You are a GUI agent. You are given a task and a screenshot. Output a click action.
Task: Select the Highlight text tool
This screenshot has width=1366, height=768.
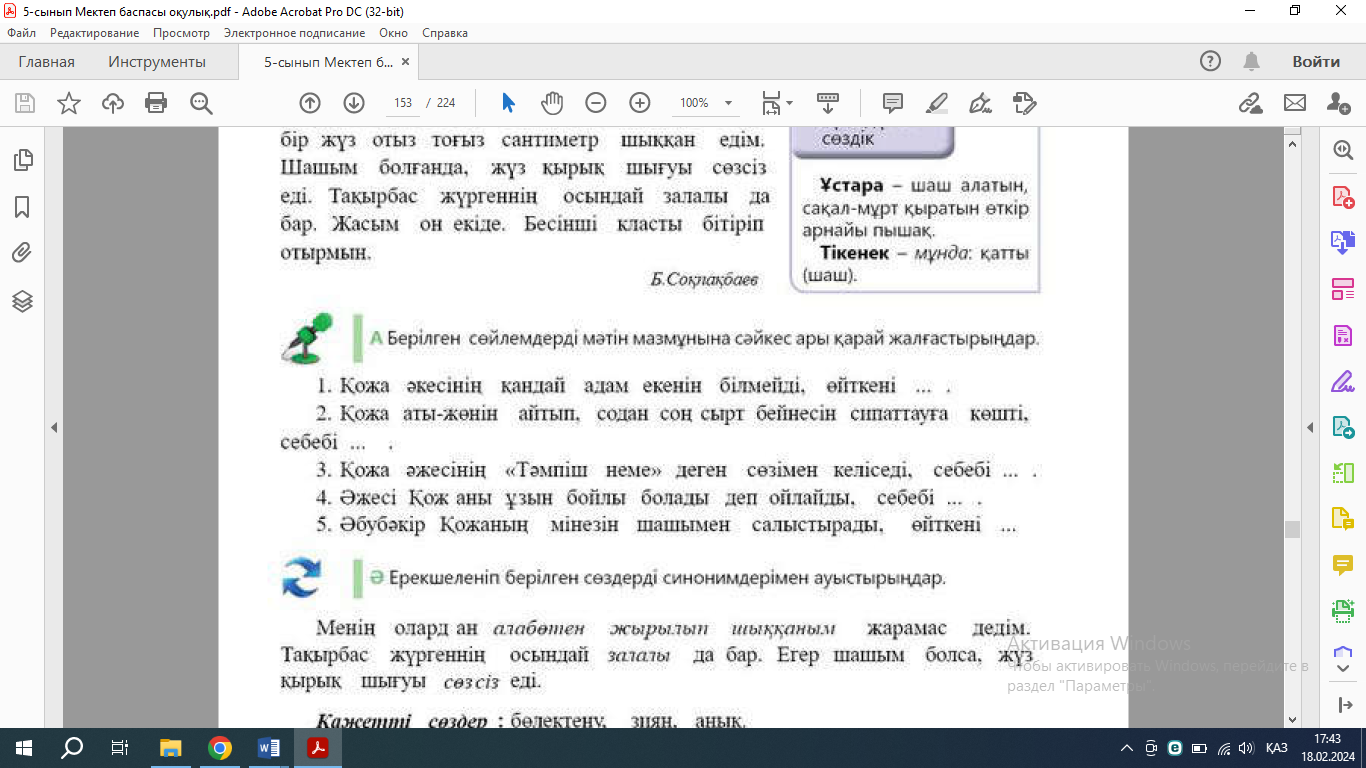[937, 103]
